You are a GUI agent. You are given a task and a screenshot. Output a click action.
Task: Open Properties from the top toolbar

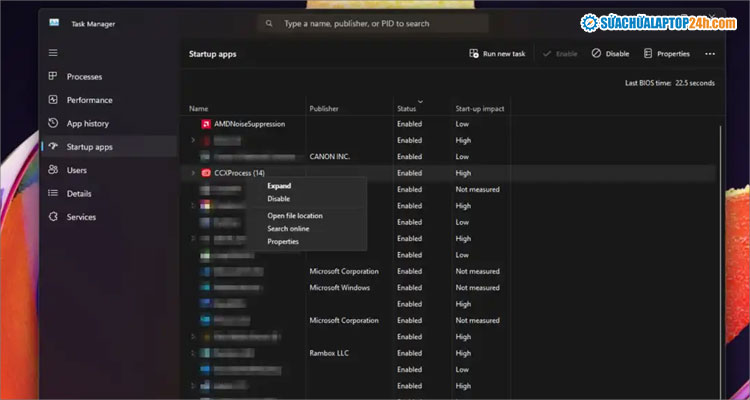click(x=666, y=53)
